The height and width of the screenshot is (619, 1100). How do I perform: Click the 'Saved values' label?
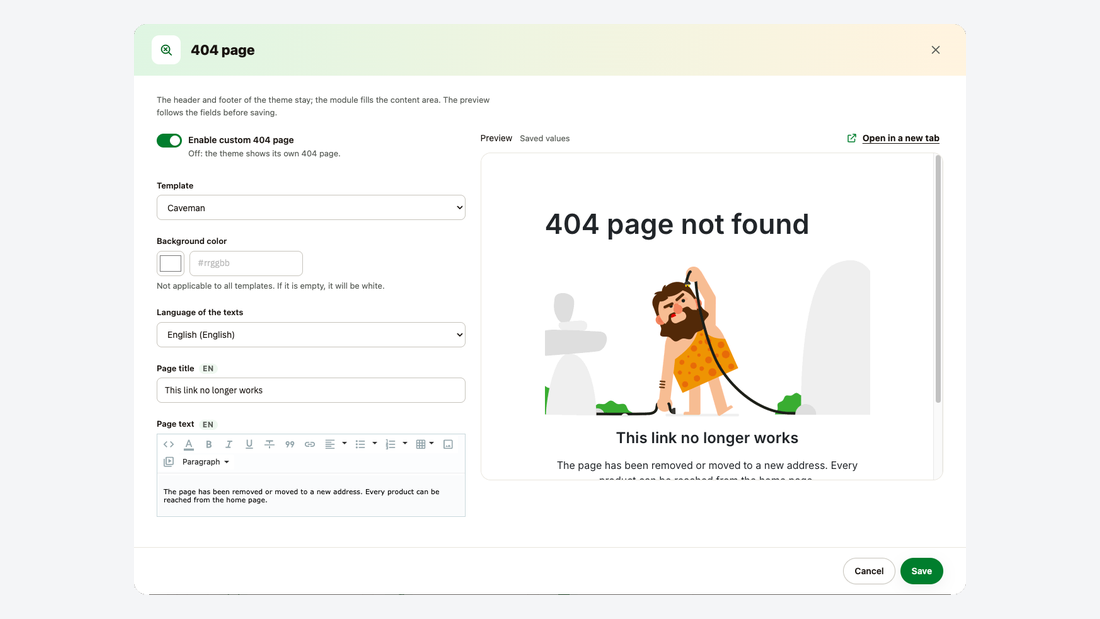tap(544, 138)
